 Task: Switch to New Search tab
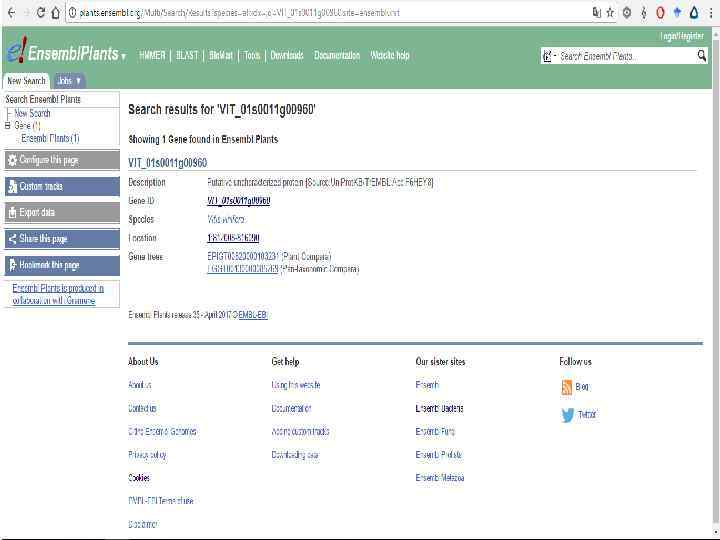click(26, 81)
